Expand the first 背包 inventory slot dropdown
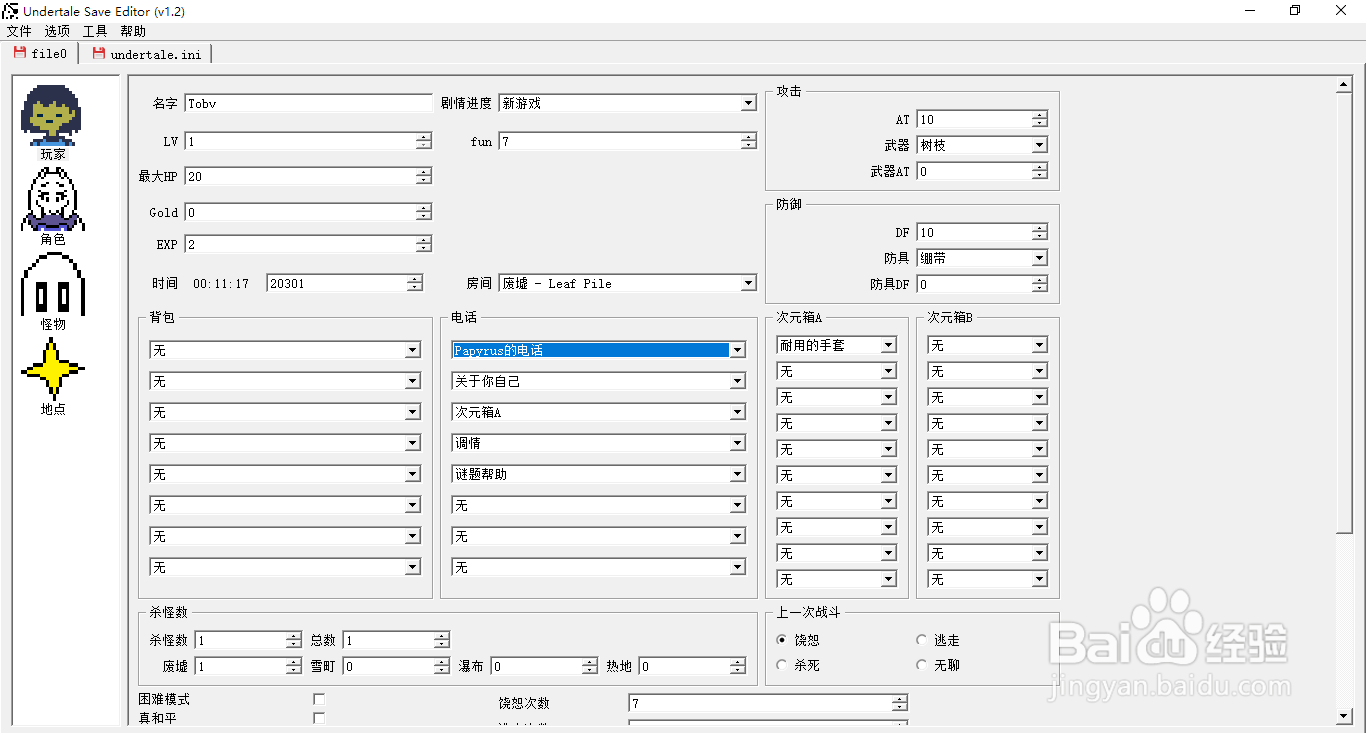 click(412, 350)
